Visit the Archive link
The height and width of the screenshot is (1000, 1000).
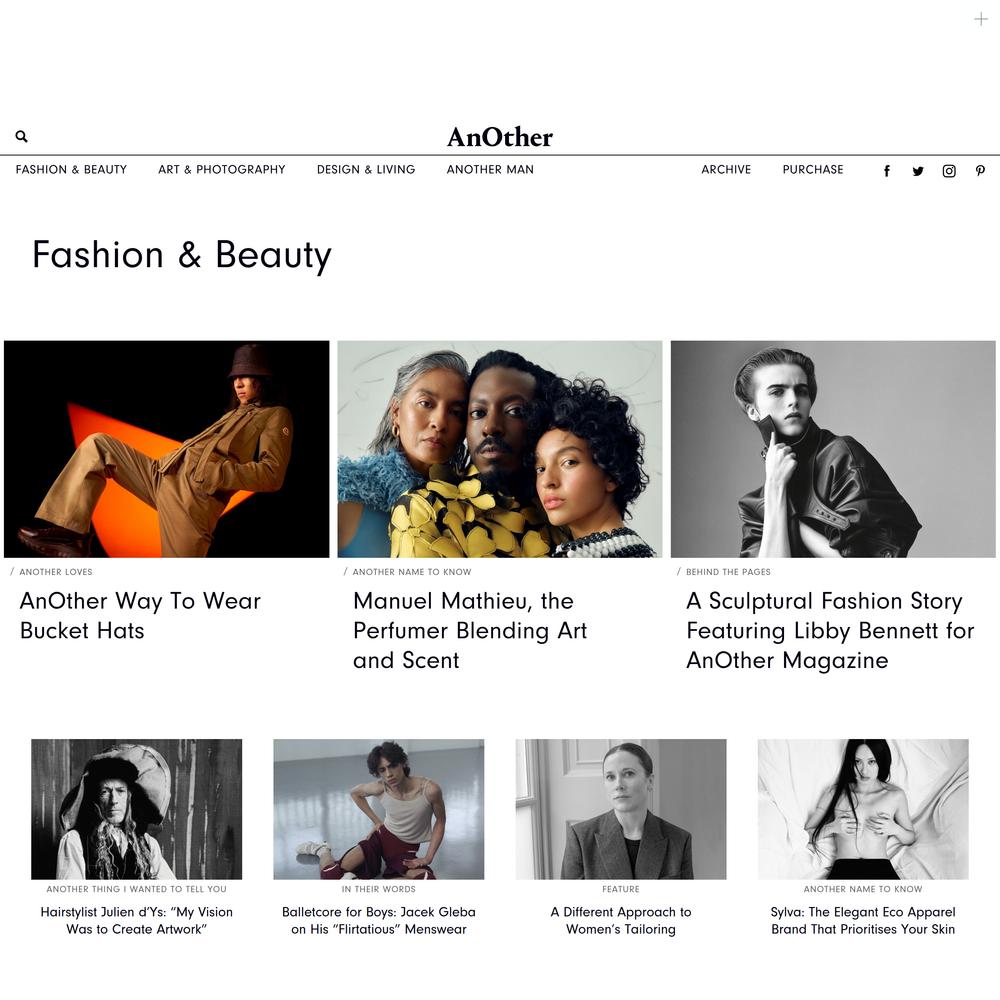tap(726, 170)
